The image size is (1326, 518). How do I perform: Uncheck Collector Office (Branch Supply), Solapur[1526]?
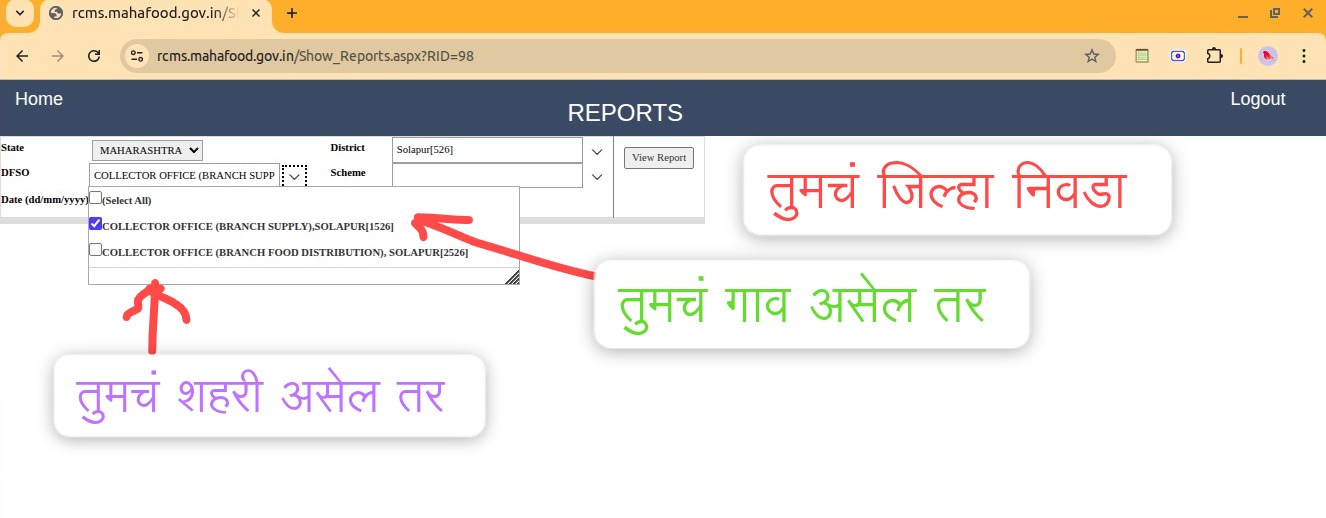coord(96,224)
